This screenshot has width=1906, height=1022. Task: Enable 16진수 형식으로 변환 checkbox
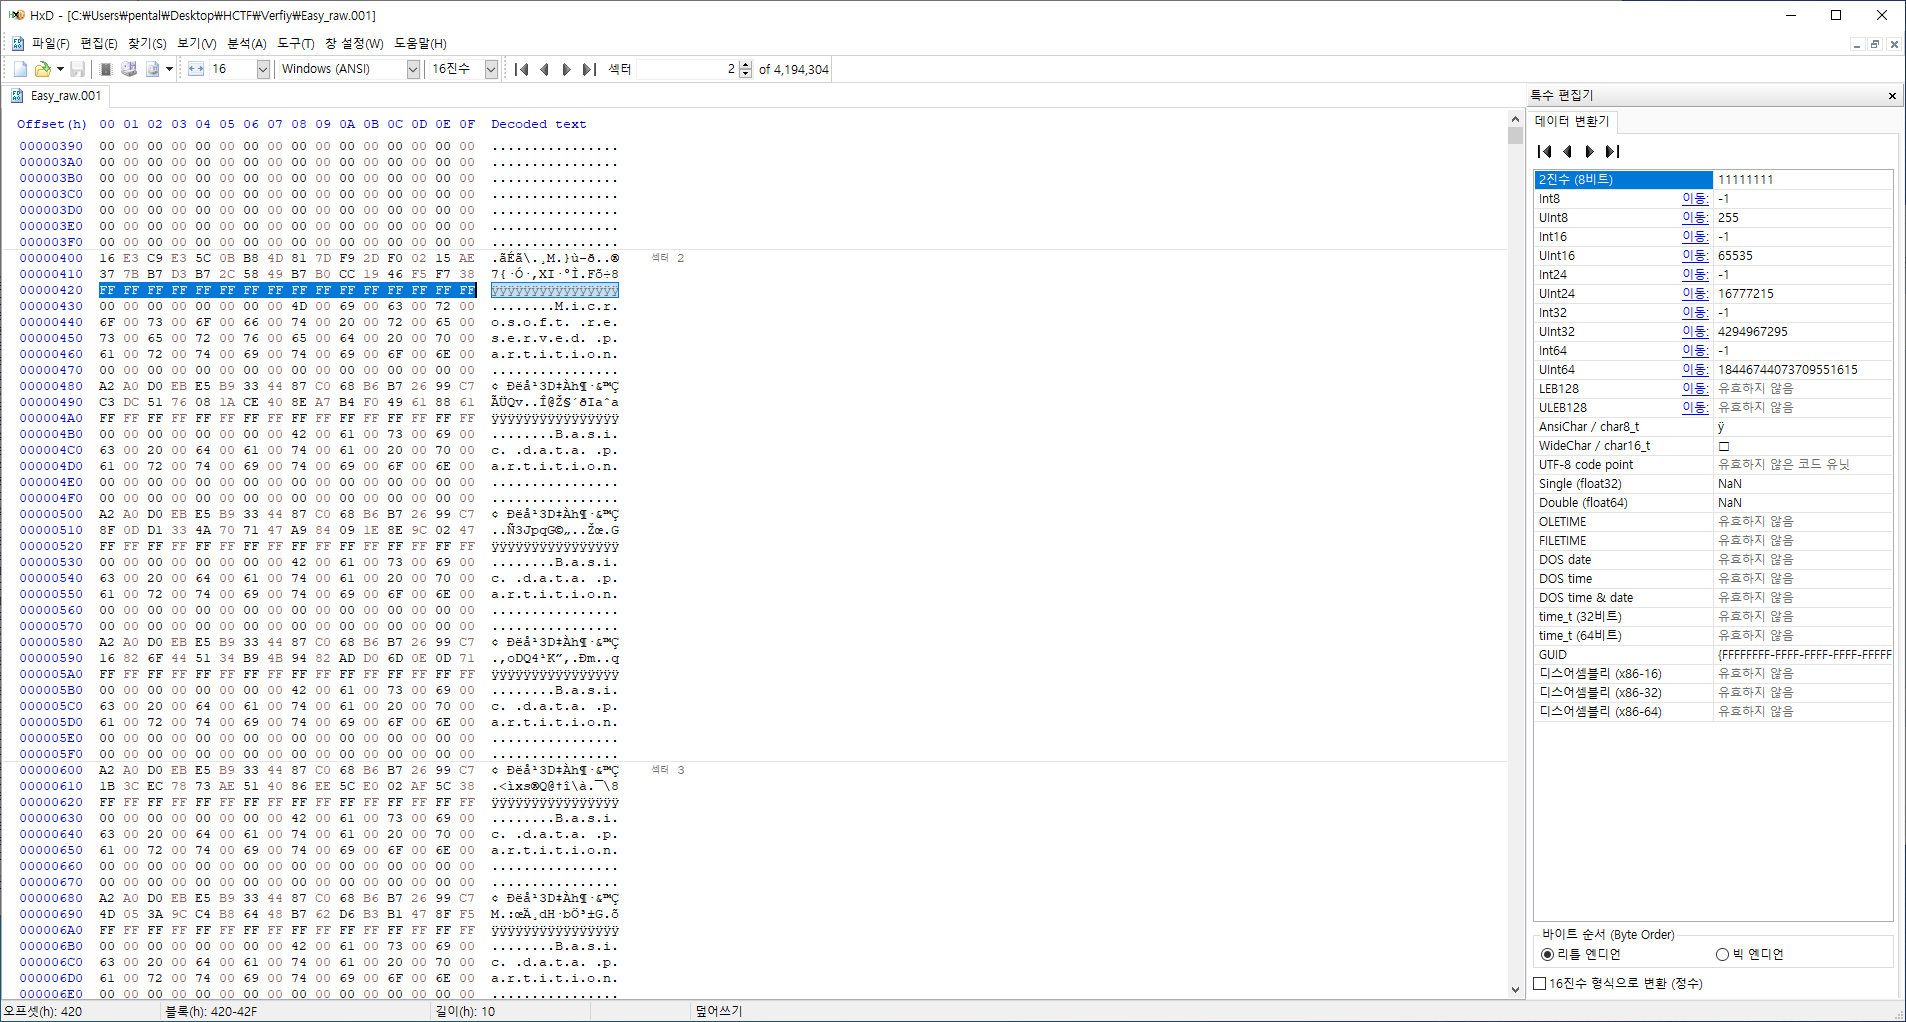click(1540, 984)
